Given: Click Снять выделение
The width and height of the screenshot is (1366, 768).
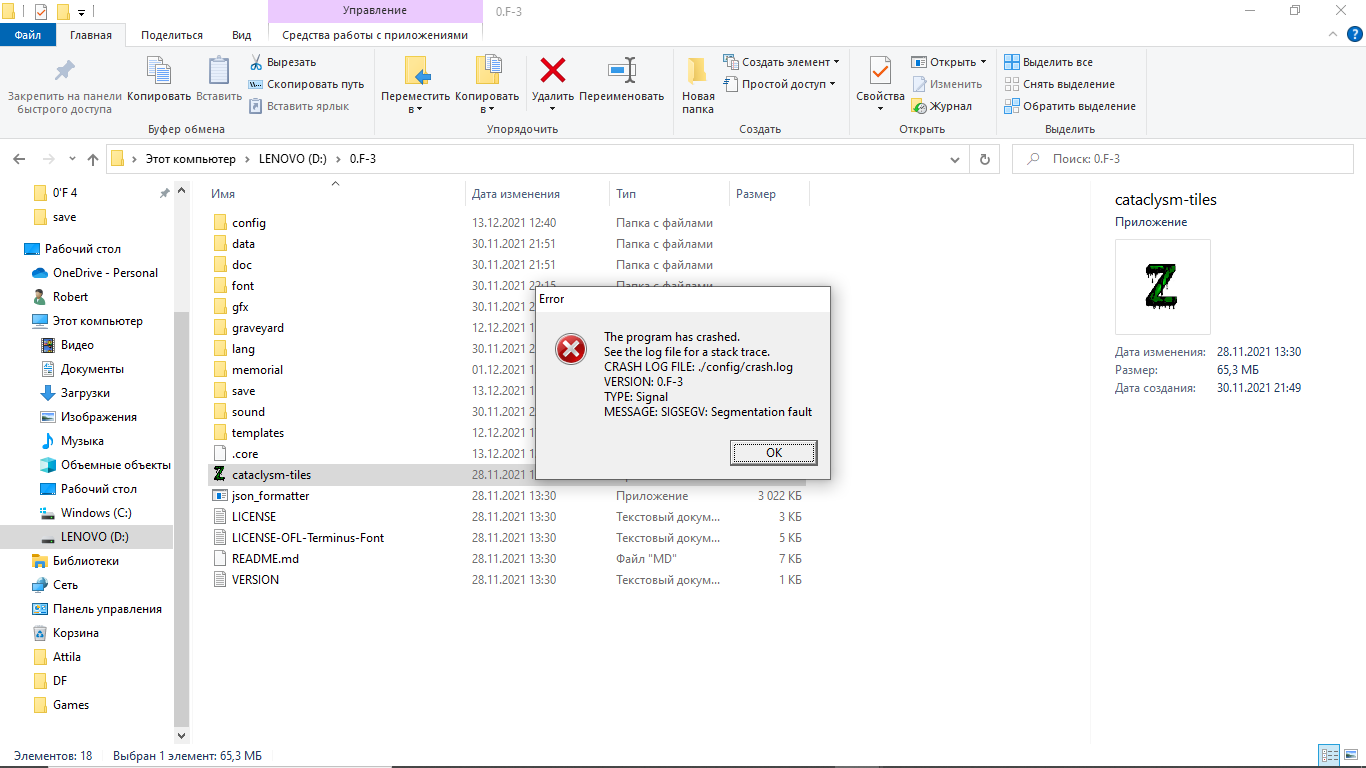Looking at the screenshot, I should [1059, 84].
